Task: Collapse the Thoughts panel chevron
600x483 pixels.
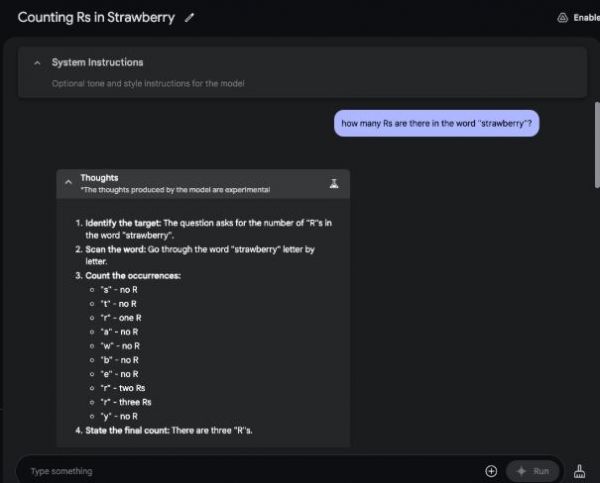Action: [x=67, y=183]
